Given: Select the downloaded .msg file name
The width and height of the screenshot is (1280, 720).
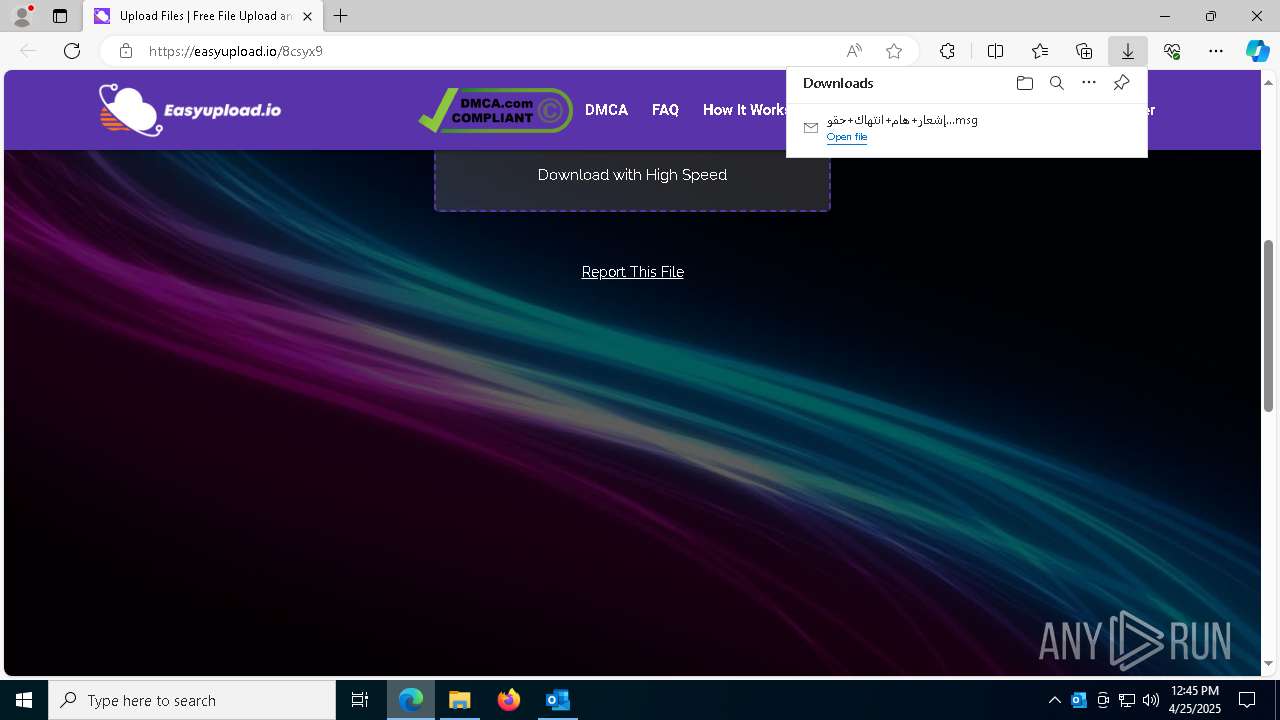Looking at the screenshot, I should [902, 120].
